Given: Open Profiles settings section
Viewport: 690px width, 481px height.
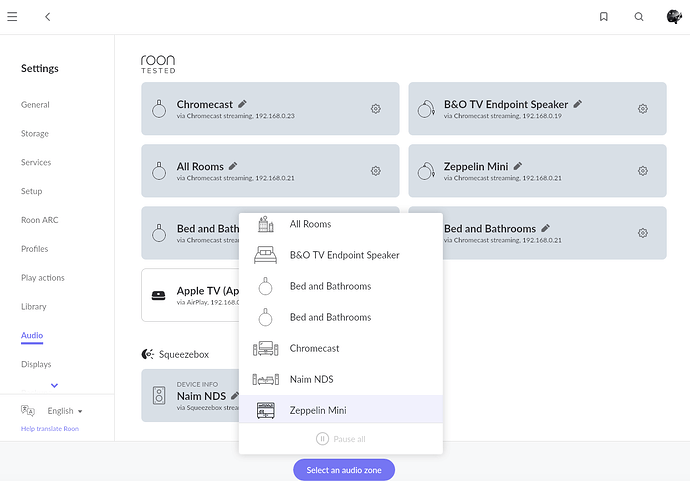Looking at the screenshot, I should tap(34, 249).
